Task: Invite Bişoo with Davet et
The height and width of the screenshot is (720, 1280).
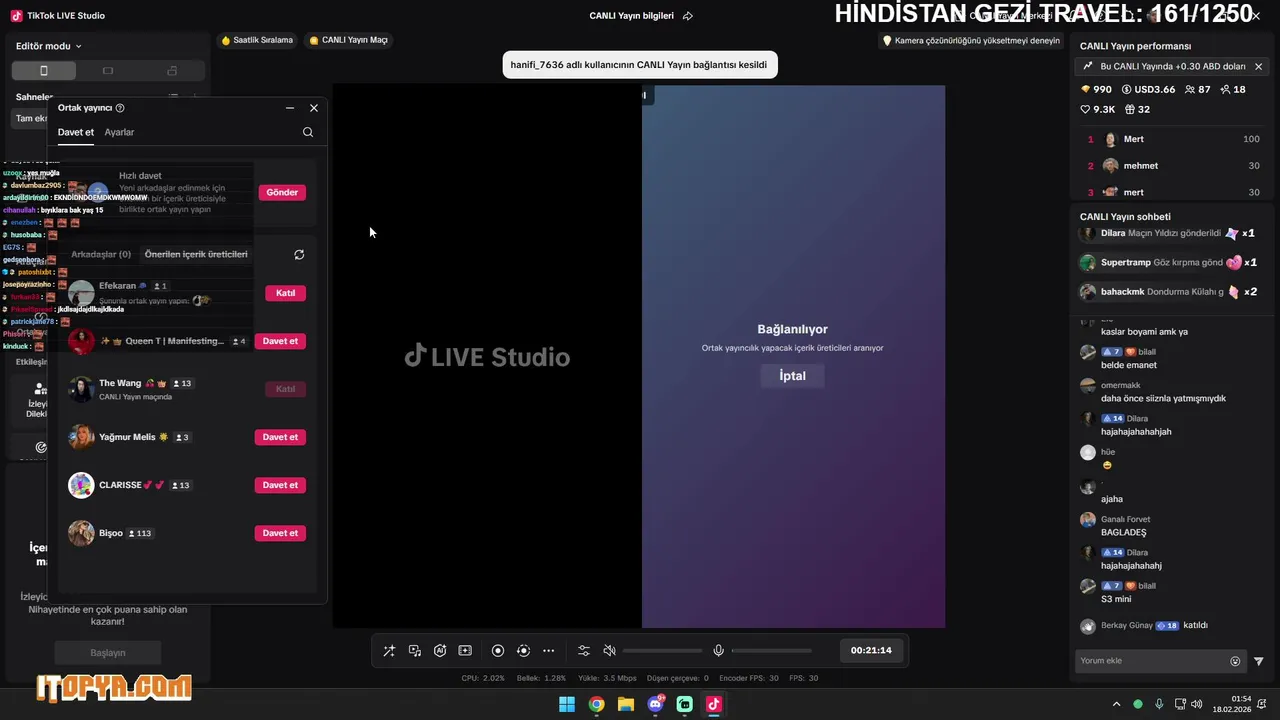Action: (280, 533)
